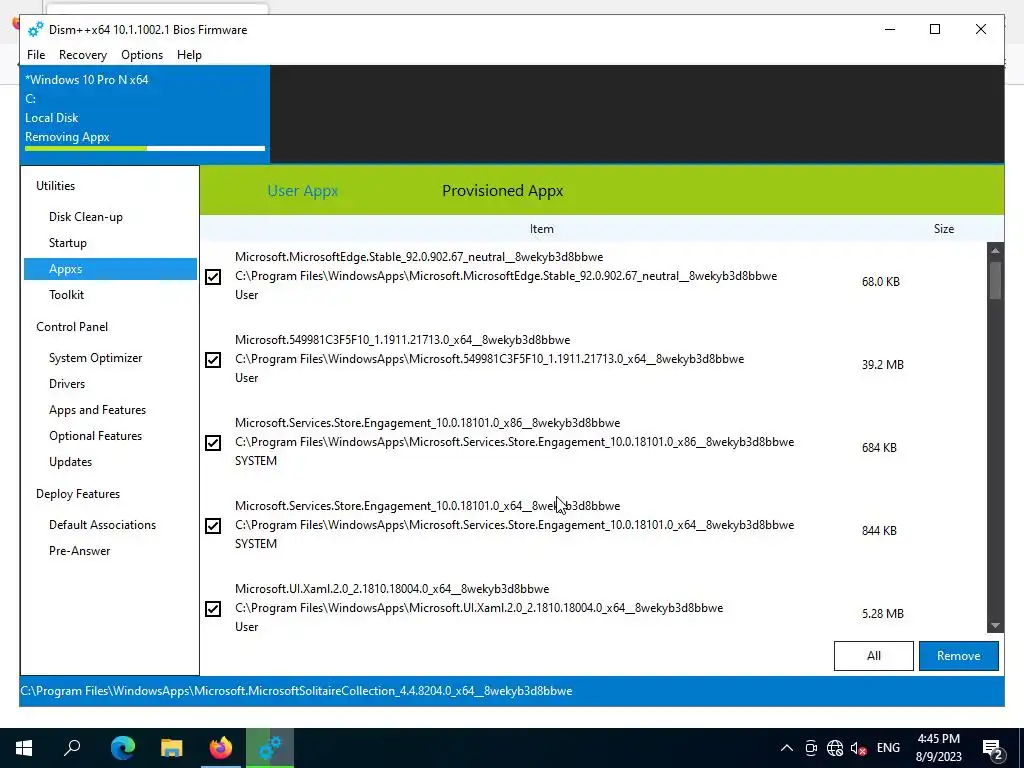This screenshot has height=768, width=1024.
Task: Open the Options menu
Action: pyautogui.click(x=142, y=55)
